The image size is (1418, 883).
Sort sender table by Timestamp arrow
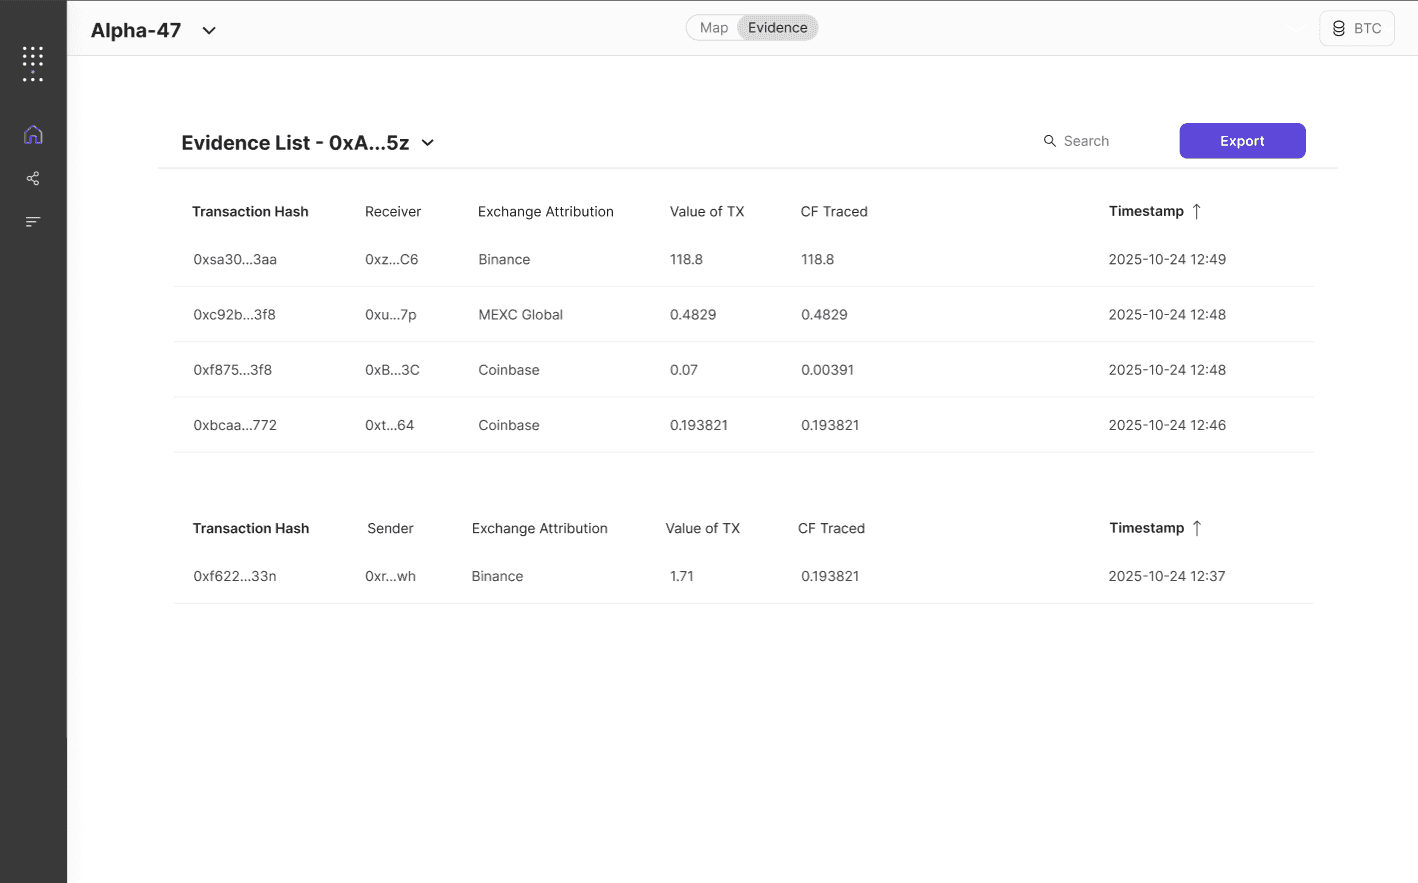pyautogui.click(x=1196, y=528)
